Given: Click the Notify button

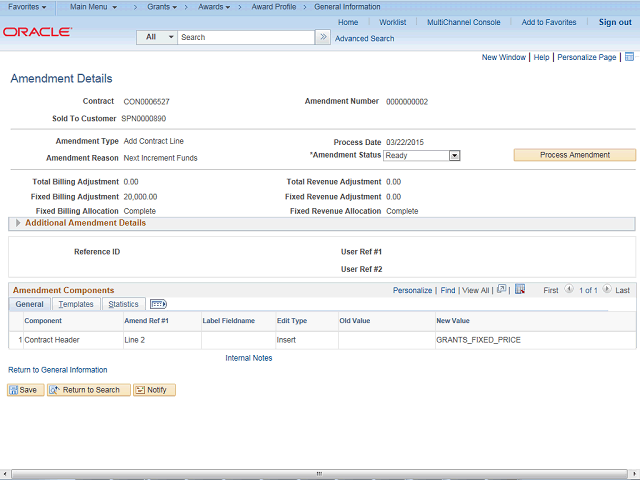Looking at the screenshot, I should point(154,390).
